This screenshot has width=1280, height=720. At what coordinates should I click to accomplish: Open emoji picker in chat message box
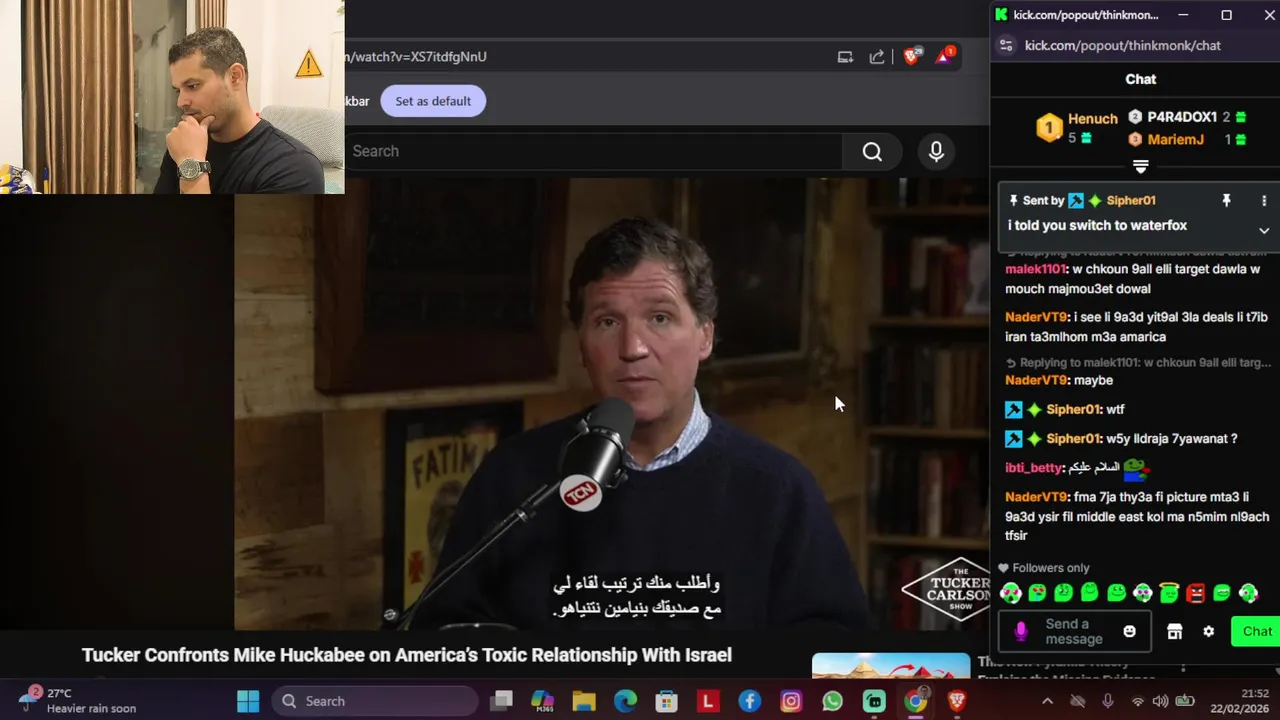[1129, 632]
